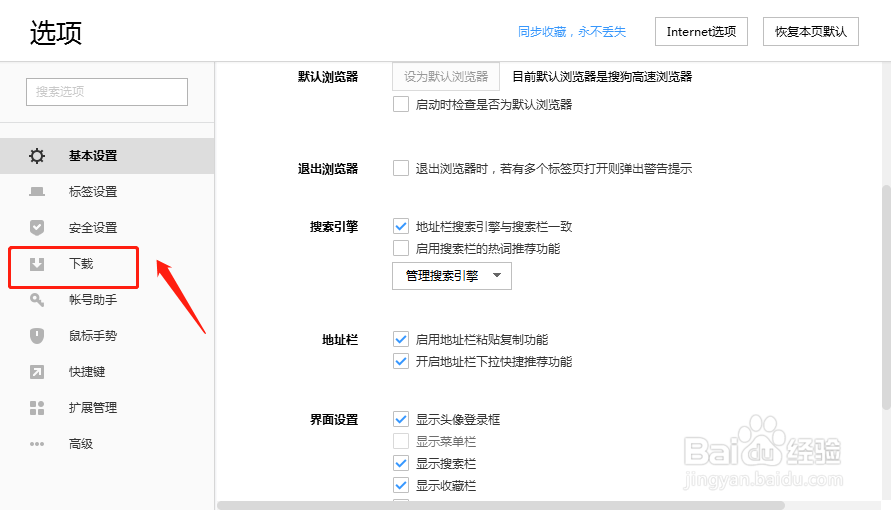Click the 退出浏览器 section label
The width and height of the screenshot is (891, 510).
pos(328,169)
